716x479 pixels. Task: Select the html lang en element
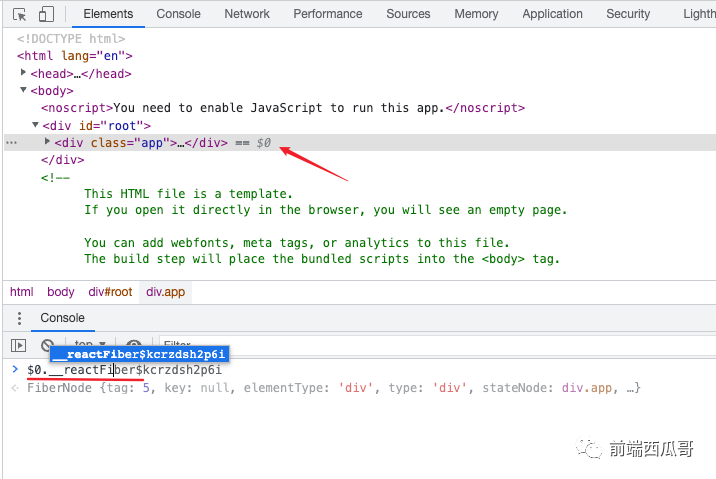coord(74,56)
